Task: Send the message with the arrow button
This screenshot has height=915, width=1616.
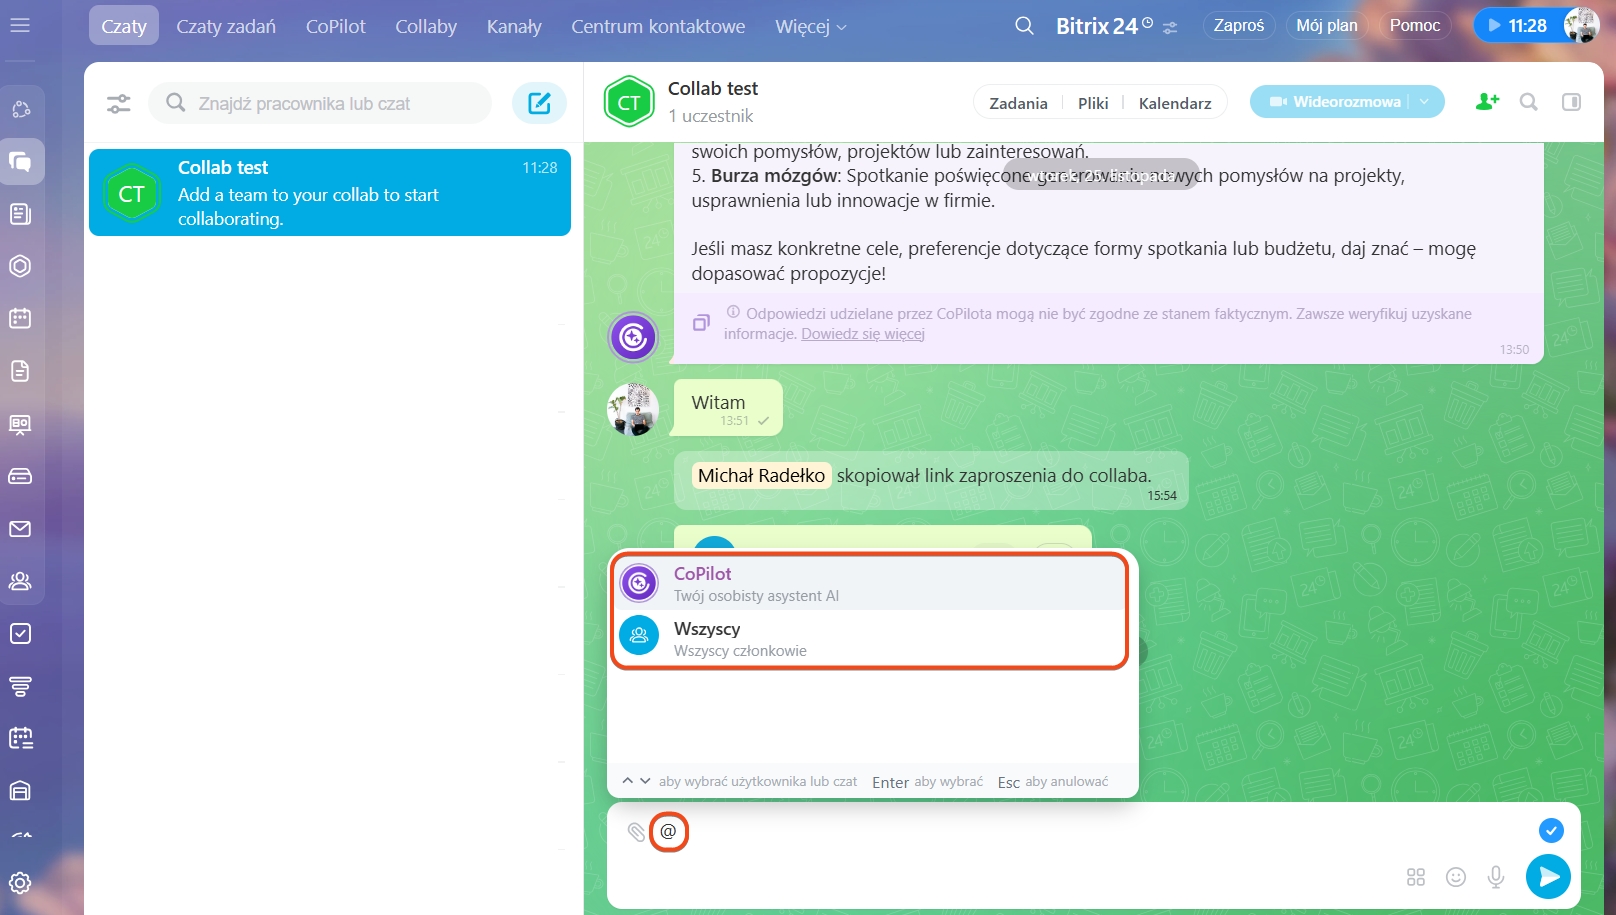Action: tap(1547, 877)
